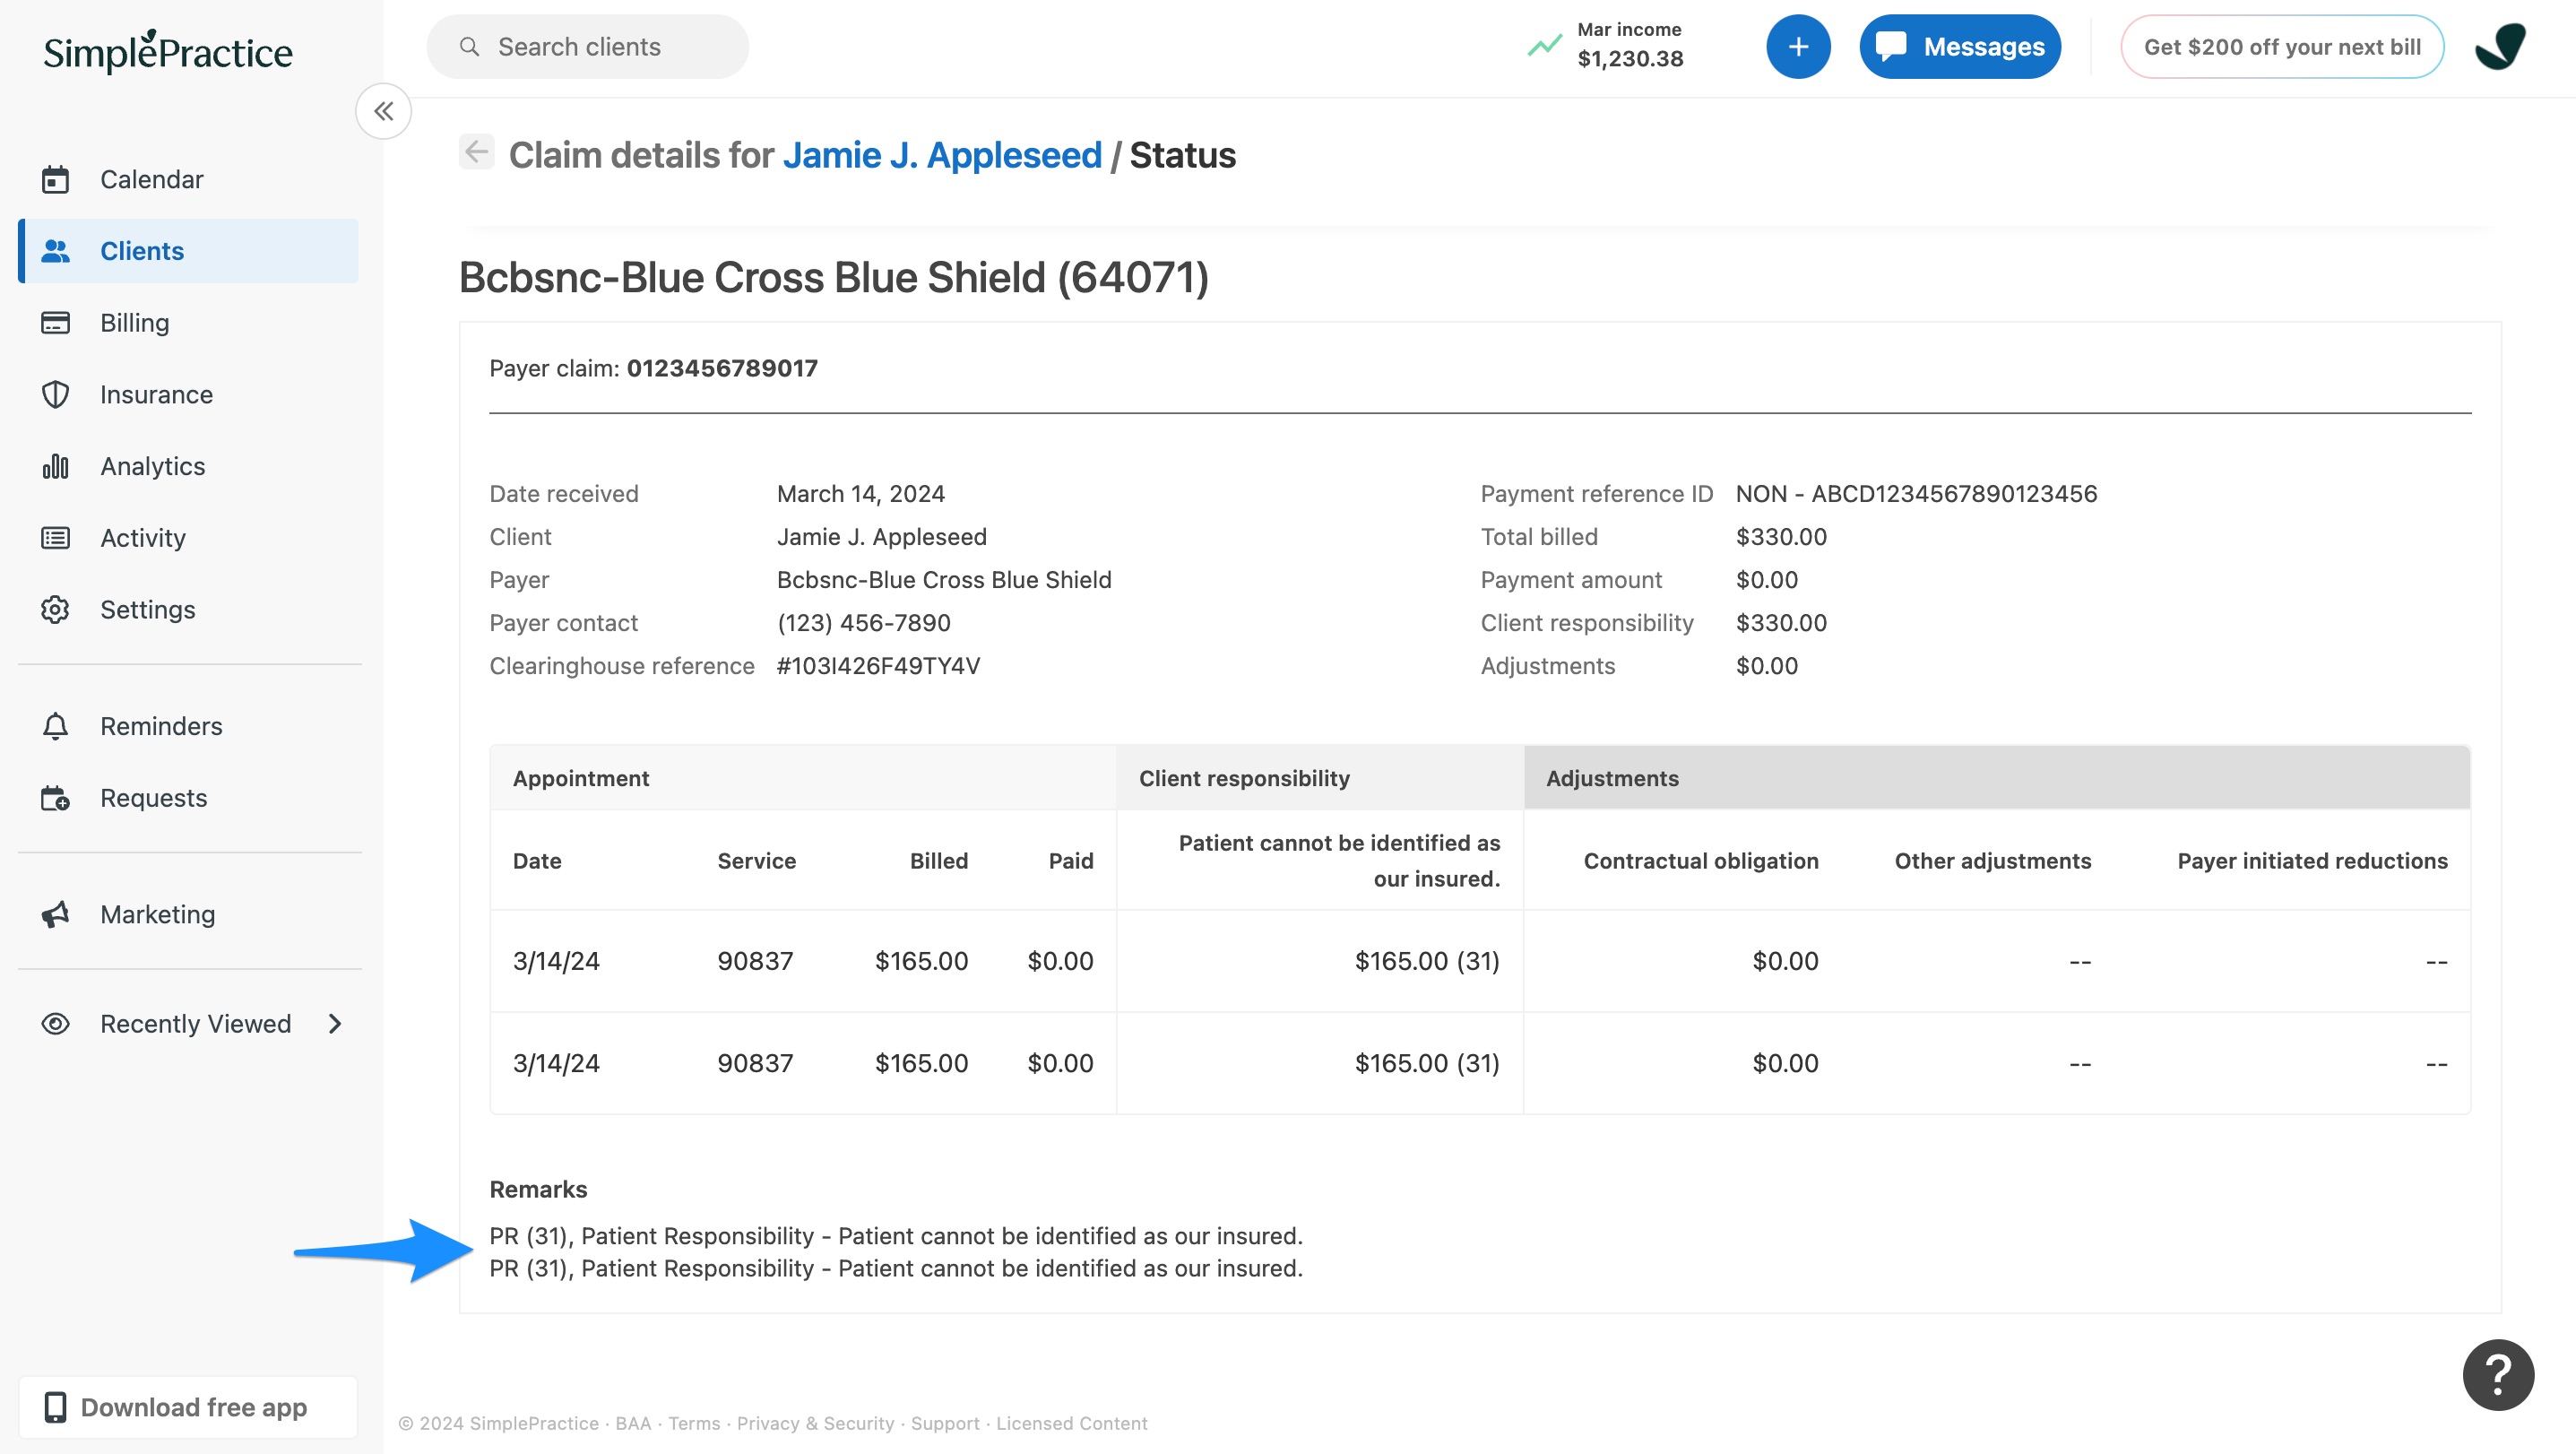Click the Marketing megaphone icon
The width and height of the screenshot is (2576, 1454).
(x=55, y=914)
